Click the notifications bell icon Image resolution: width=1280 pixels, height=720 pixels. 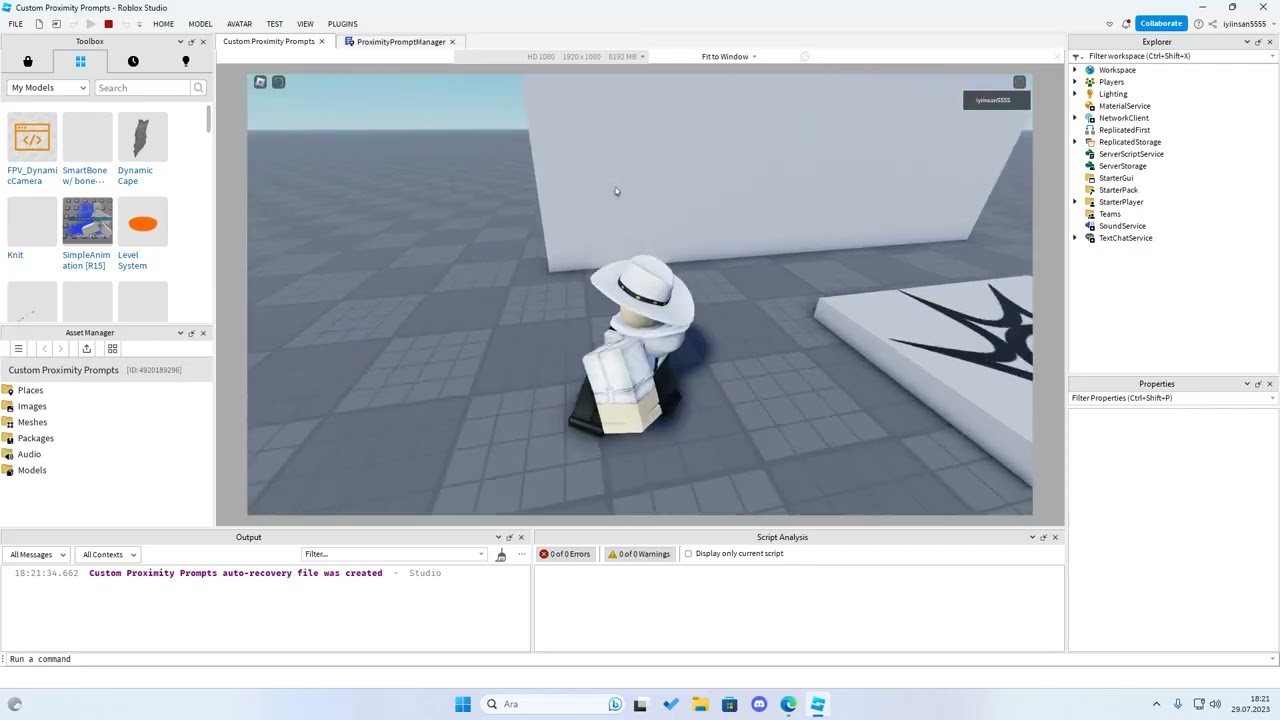point(1126,24)
